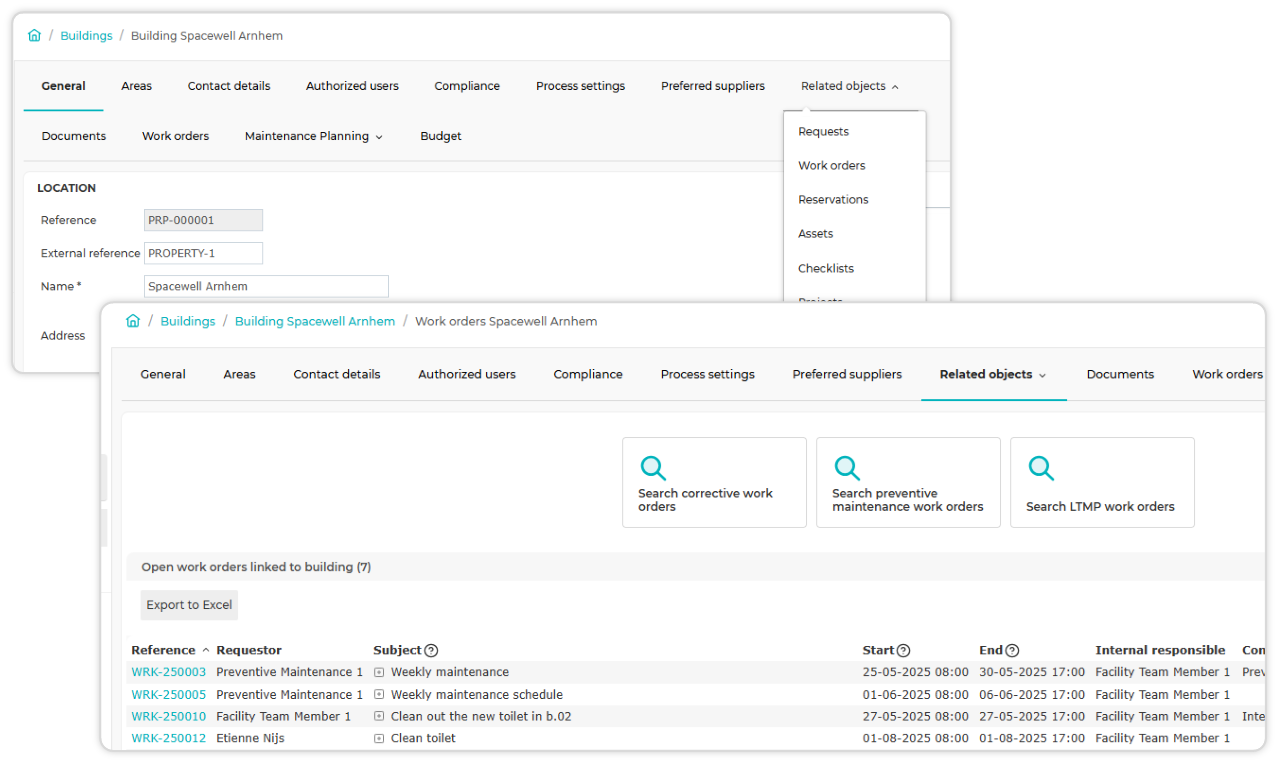Collapse the Related objects dropdown in the back window
1278x763 pixels.
(849, 86)
